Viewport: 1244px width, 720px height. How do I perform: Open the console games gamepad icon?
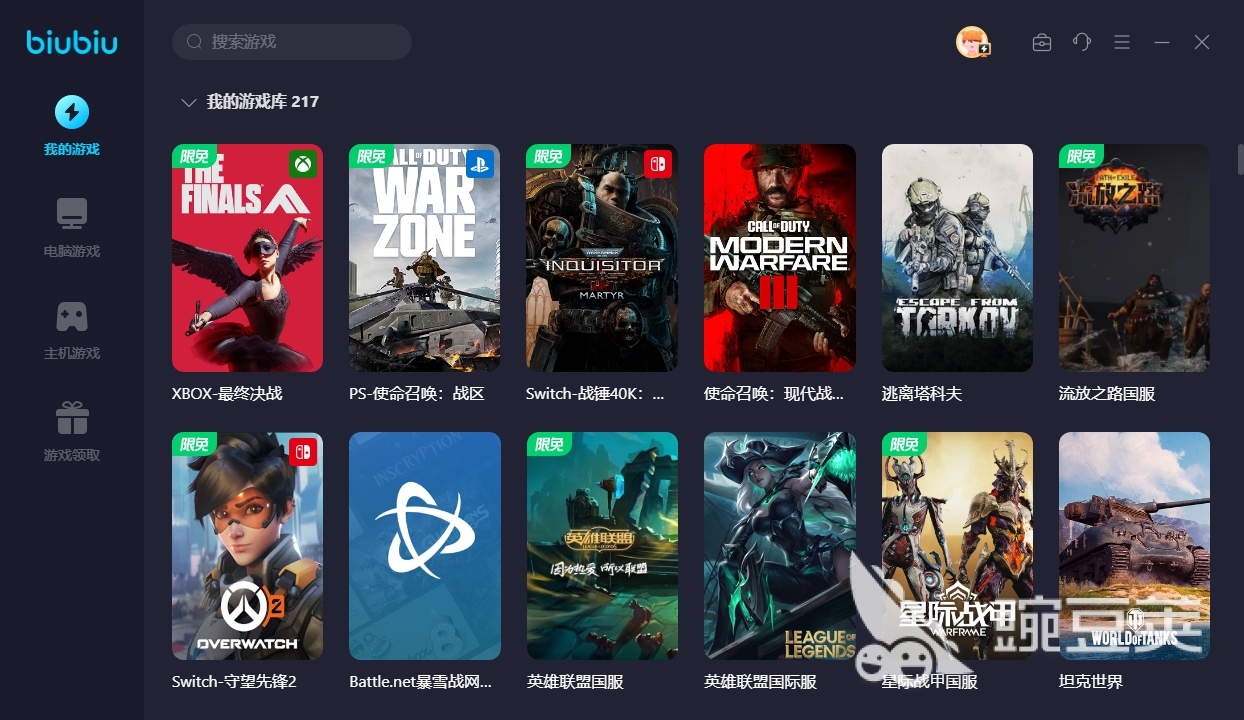72,316
